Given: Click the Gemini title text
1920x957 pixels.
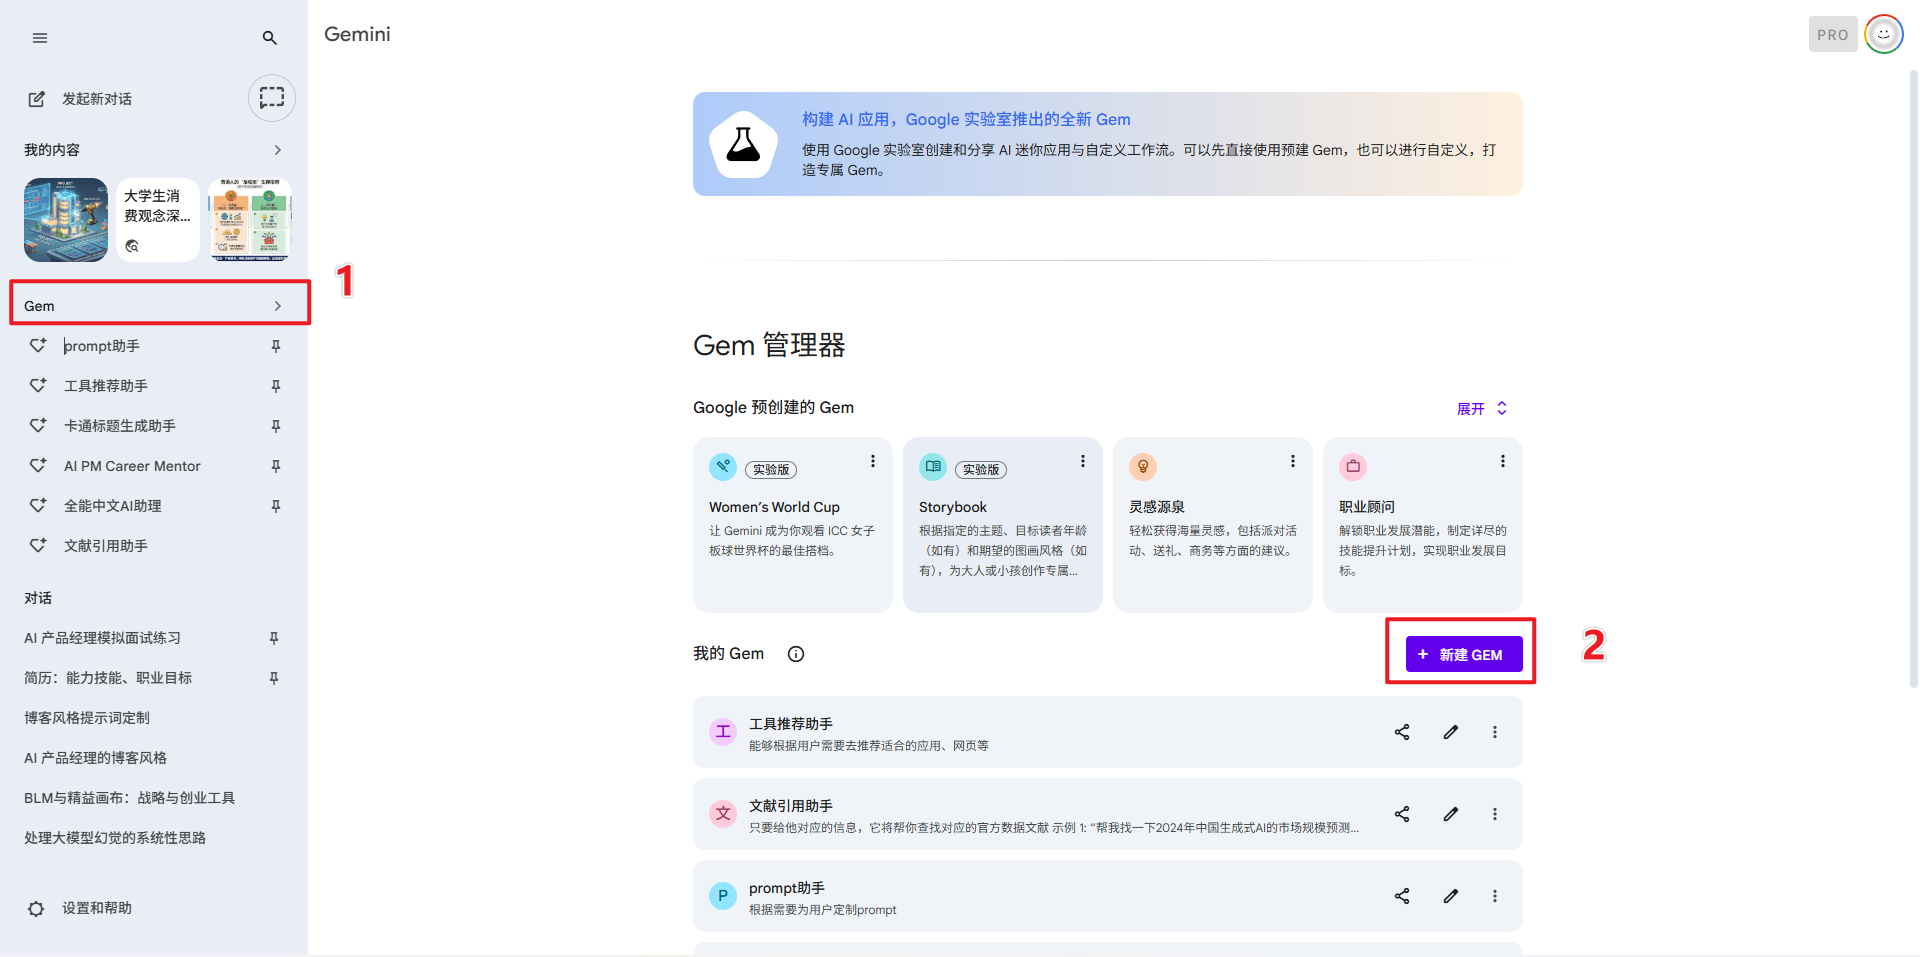Looking at the screenshot, I should [x=357, y=34].
